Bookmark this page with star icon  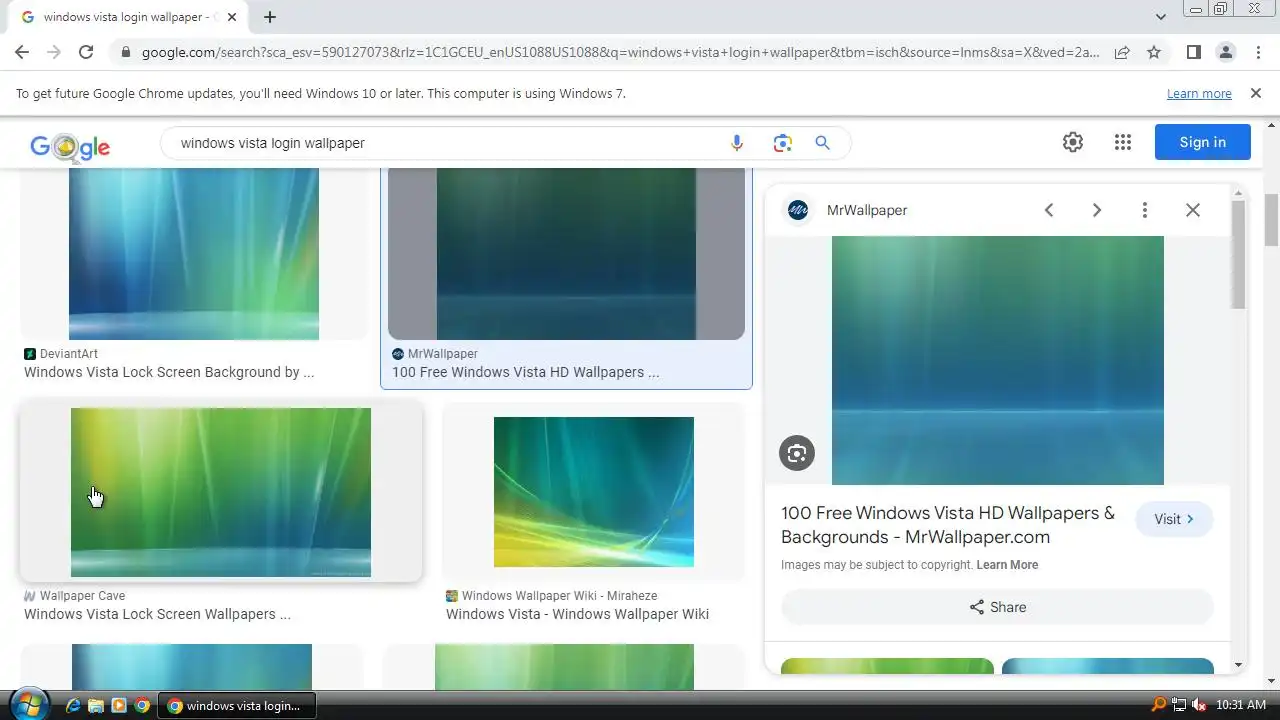coord(1154,53)
